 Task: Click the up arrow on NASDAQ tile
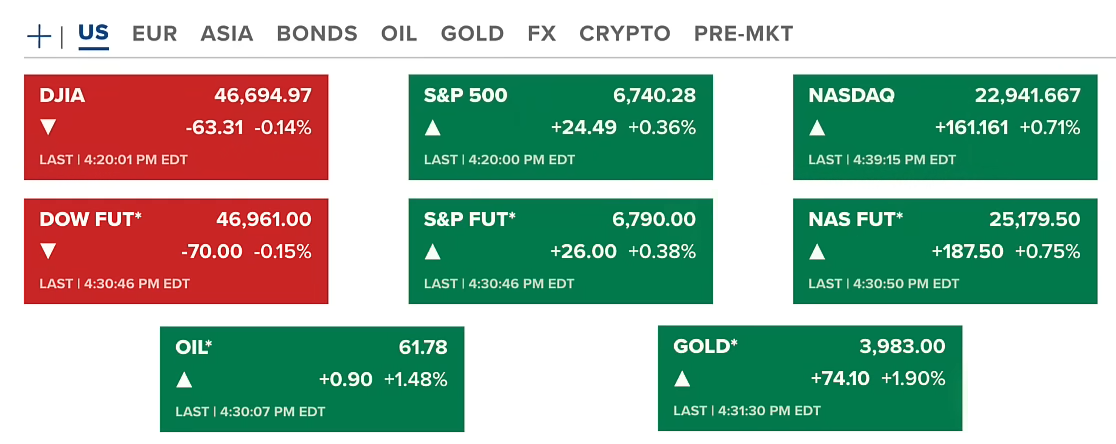[x=817, y=127]
